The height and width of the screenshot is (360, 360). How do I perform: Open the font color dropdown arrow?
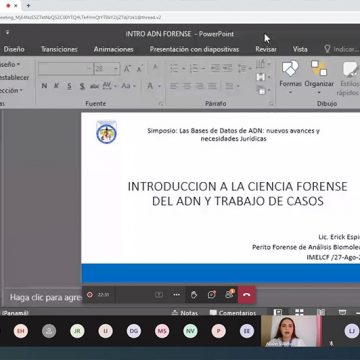[159, 86]
